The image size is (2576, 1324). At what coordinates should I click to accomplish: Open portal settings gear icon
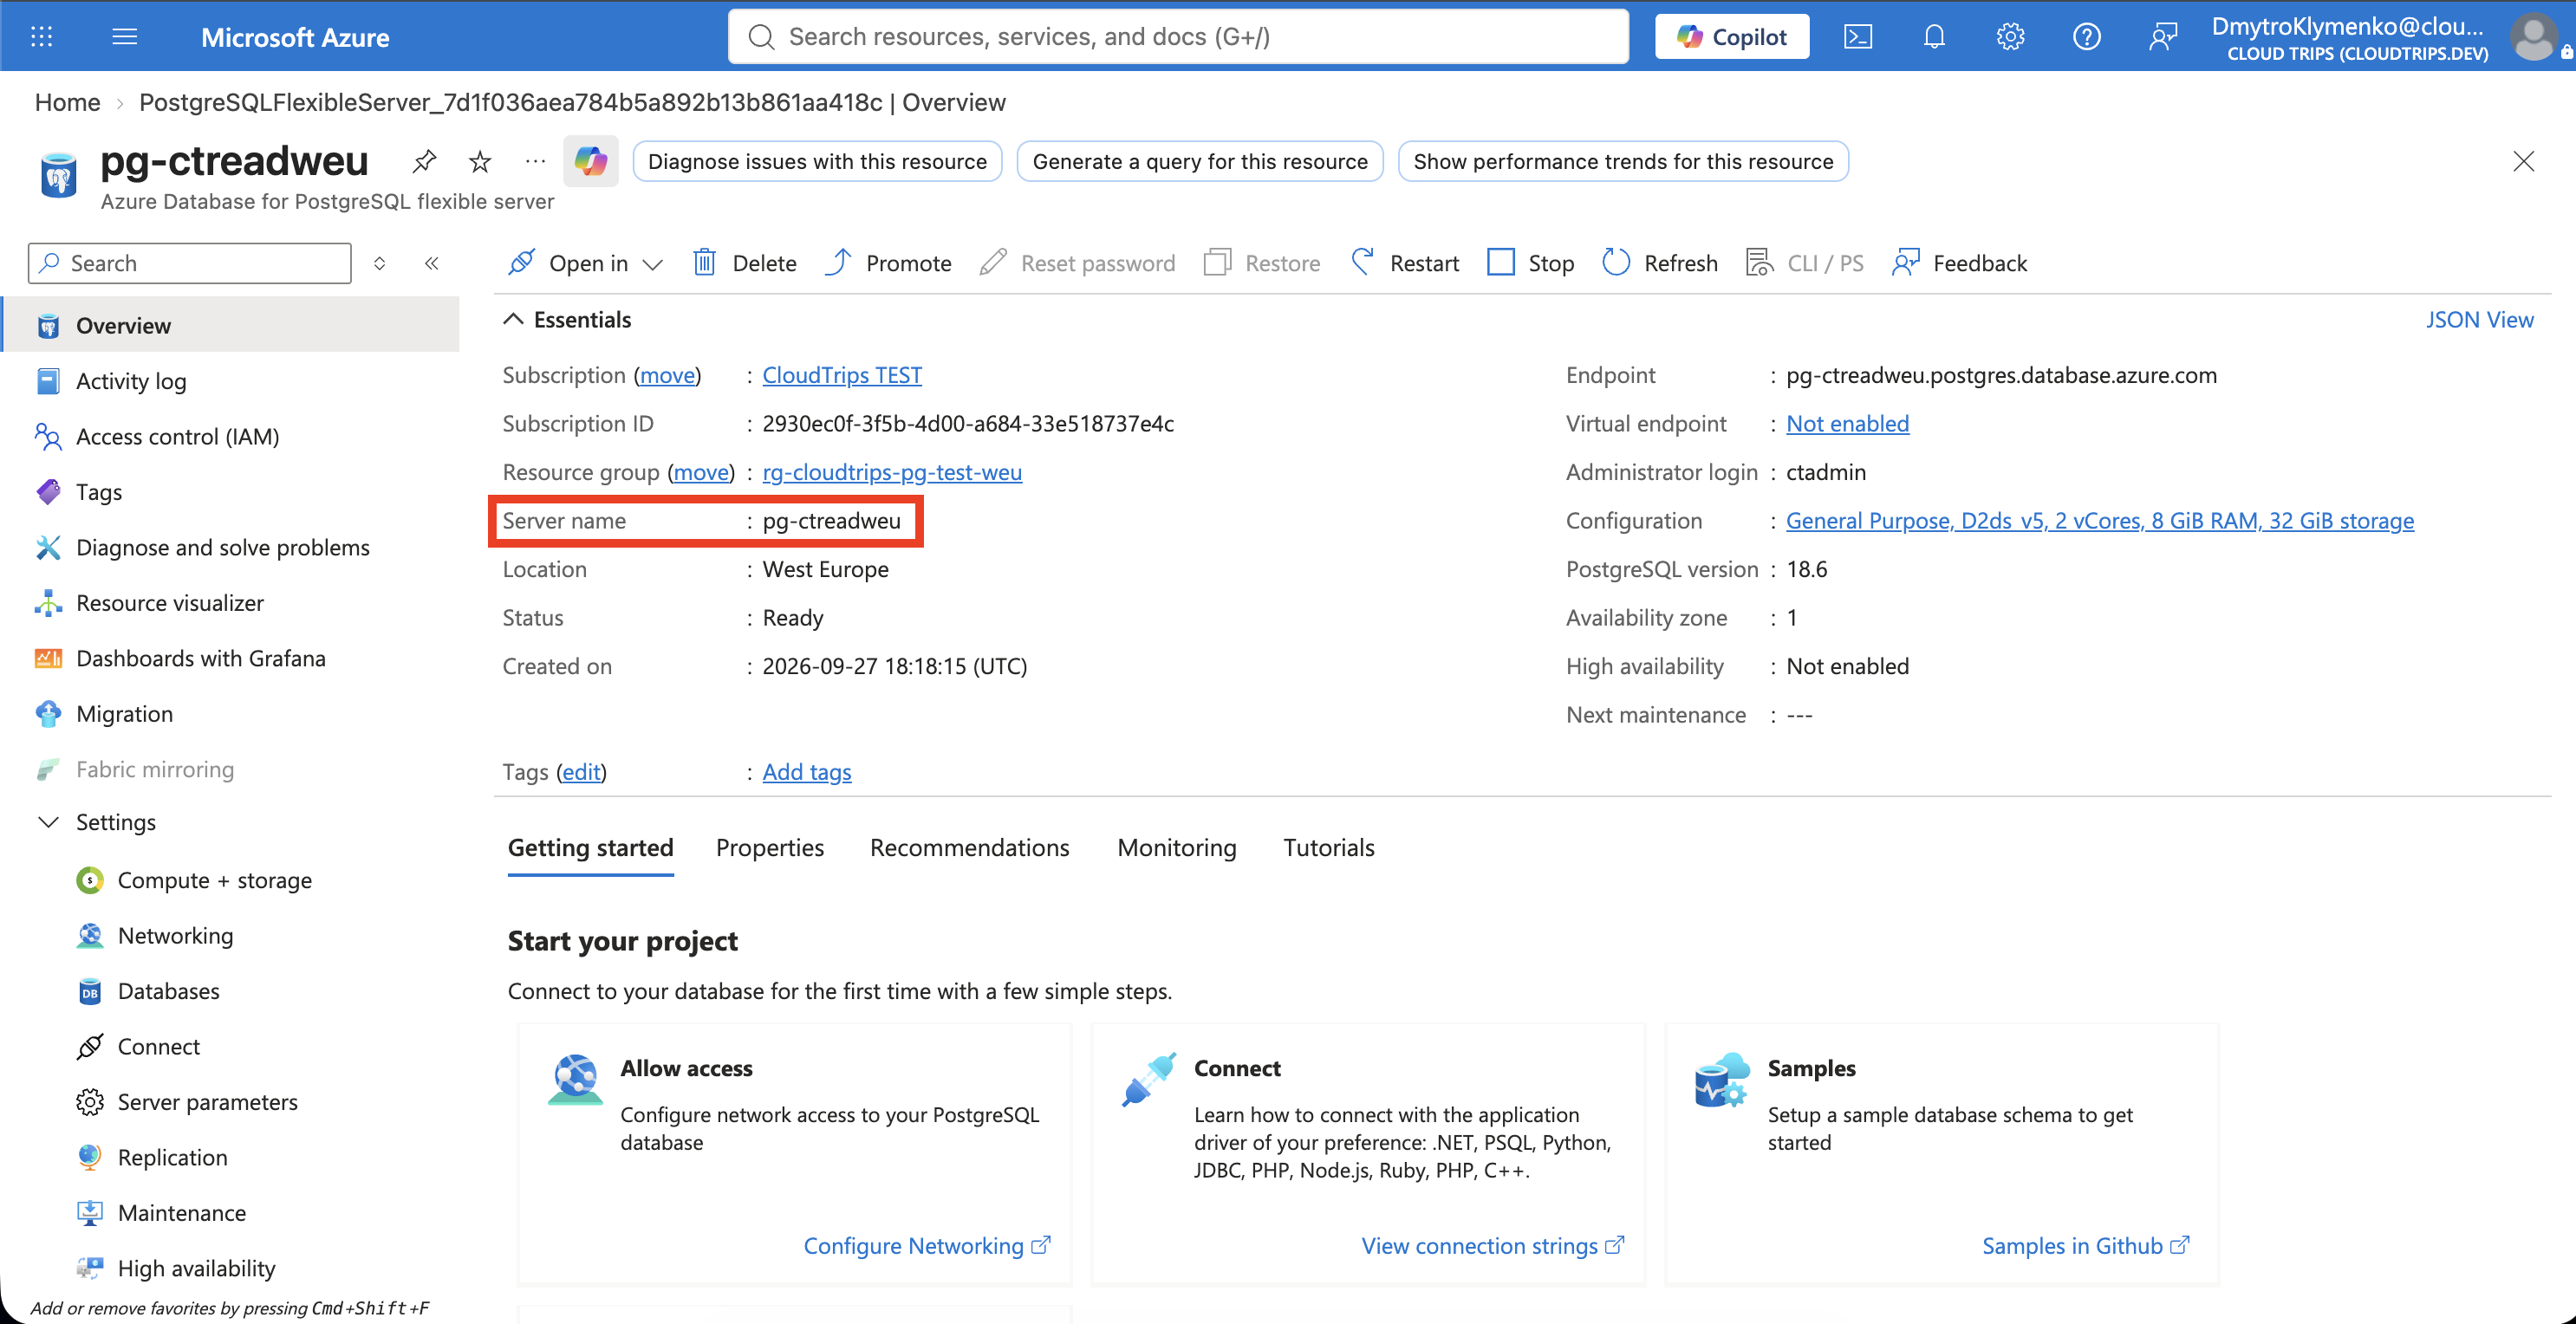[x=2010, y=37]
